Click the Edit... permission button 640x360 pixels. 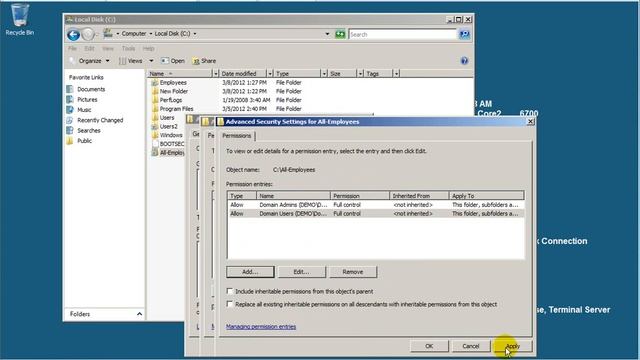pos(302,272)
